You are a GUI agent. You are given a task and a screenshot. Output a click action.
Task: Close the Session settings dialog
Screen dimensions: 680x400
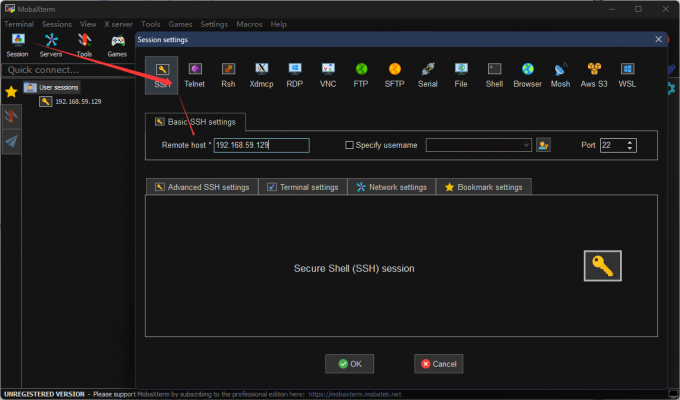point(658,39)
